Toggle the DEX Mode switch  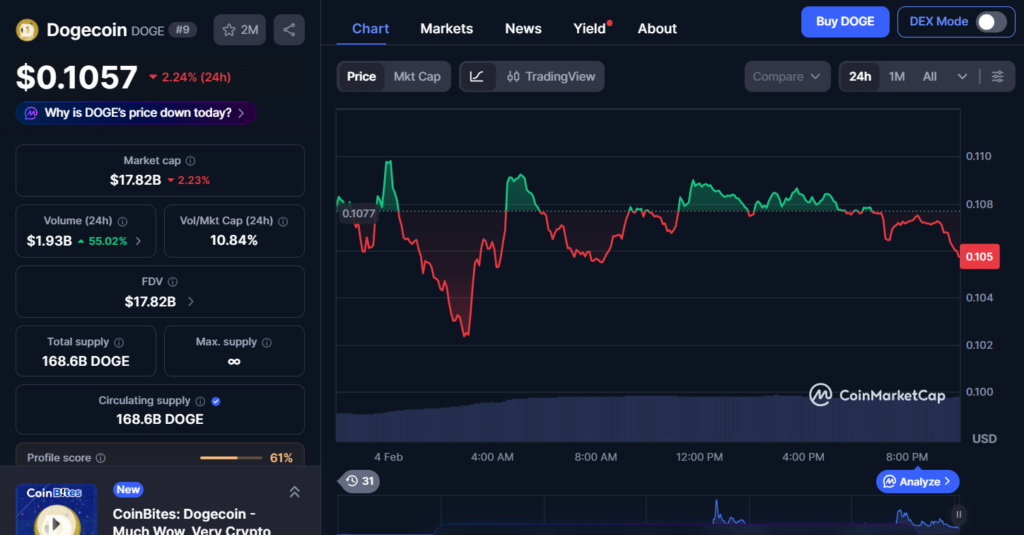tap(990, 22)
